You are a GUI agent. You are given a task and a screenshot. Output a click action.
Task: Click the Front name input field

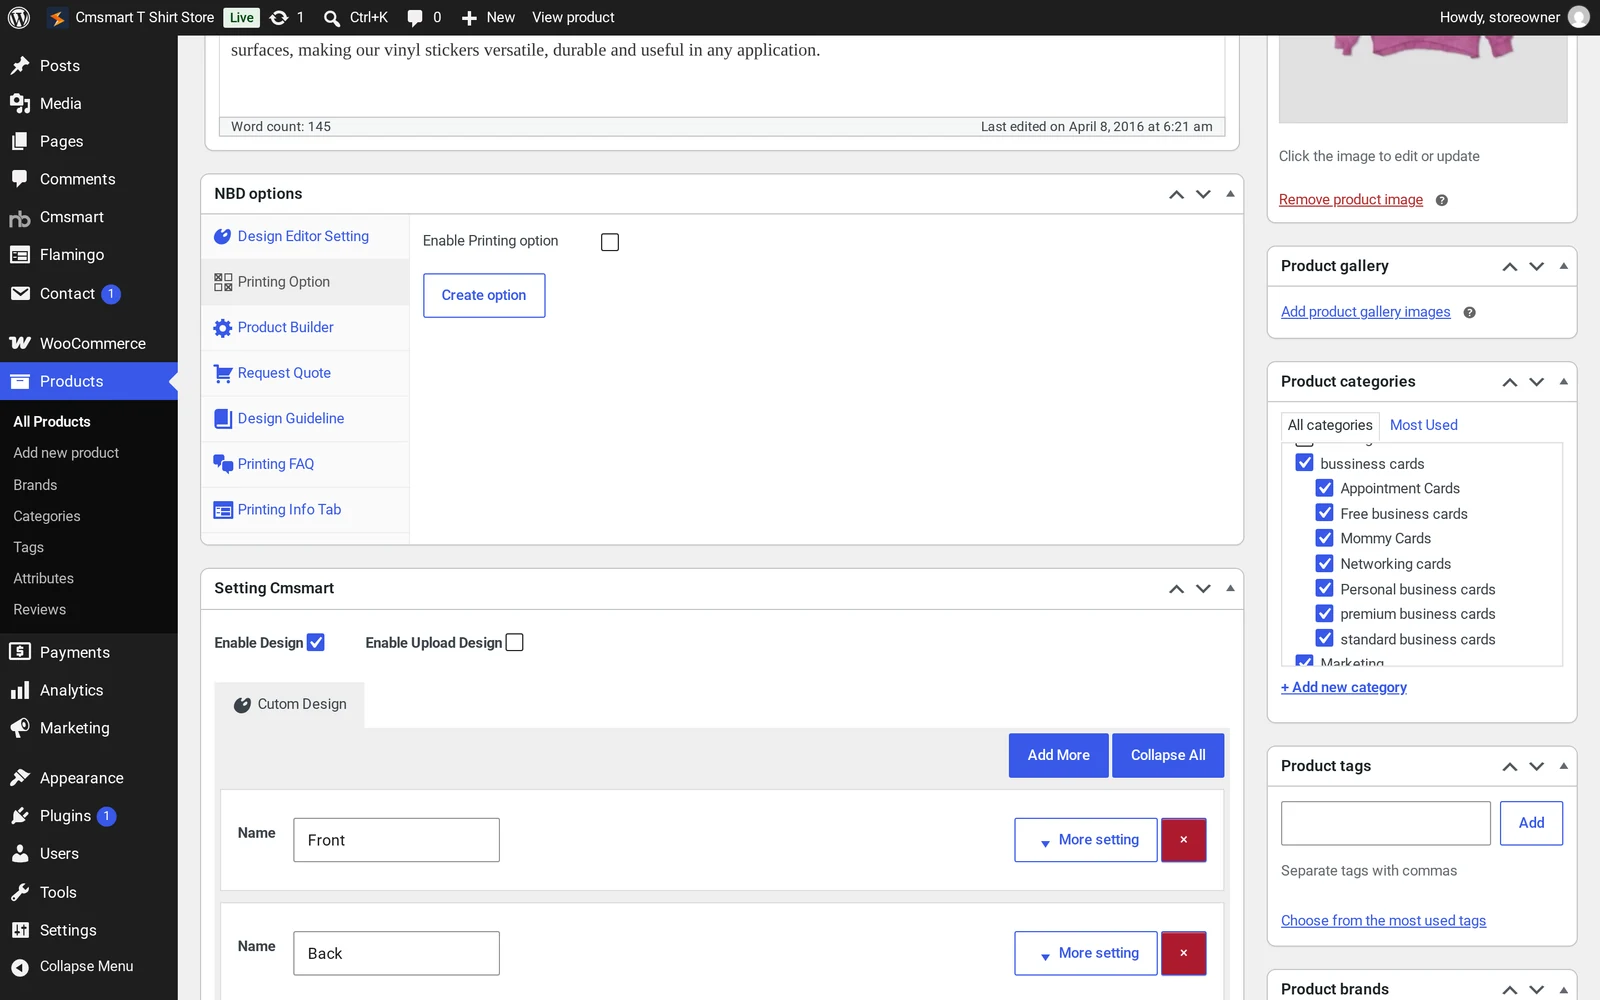tap(396, 840)
